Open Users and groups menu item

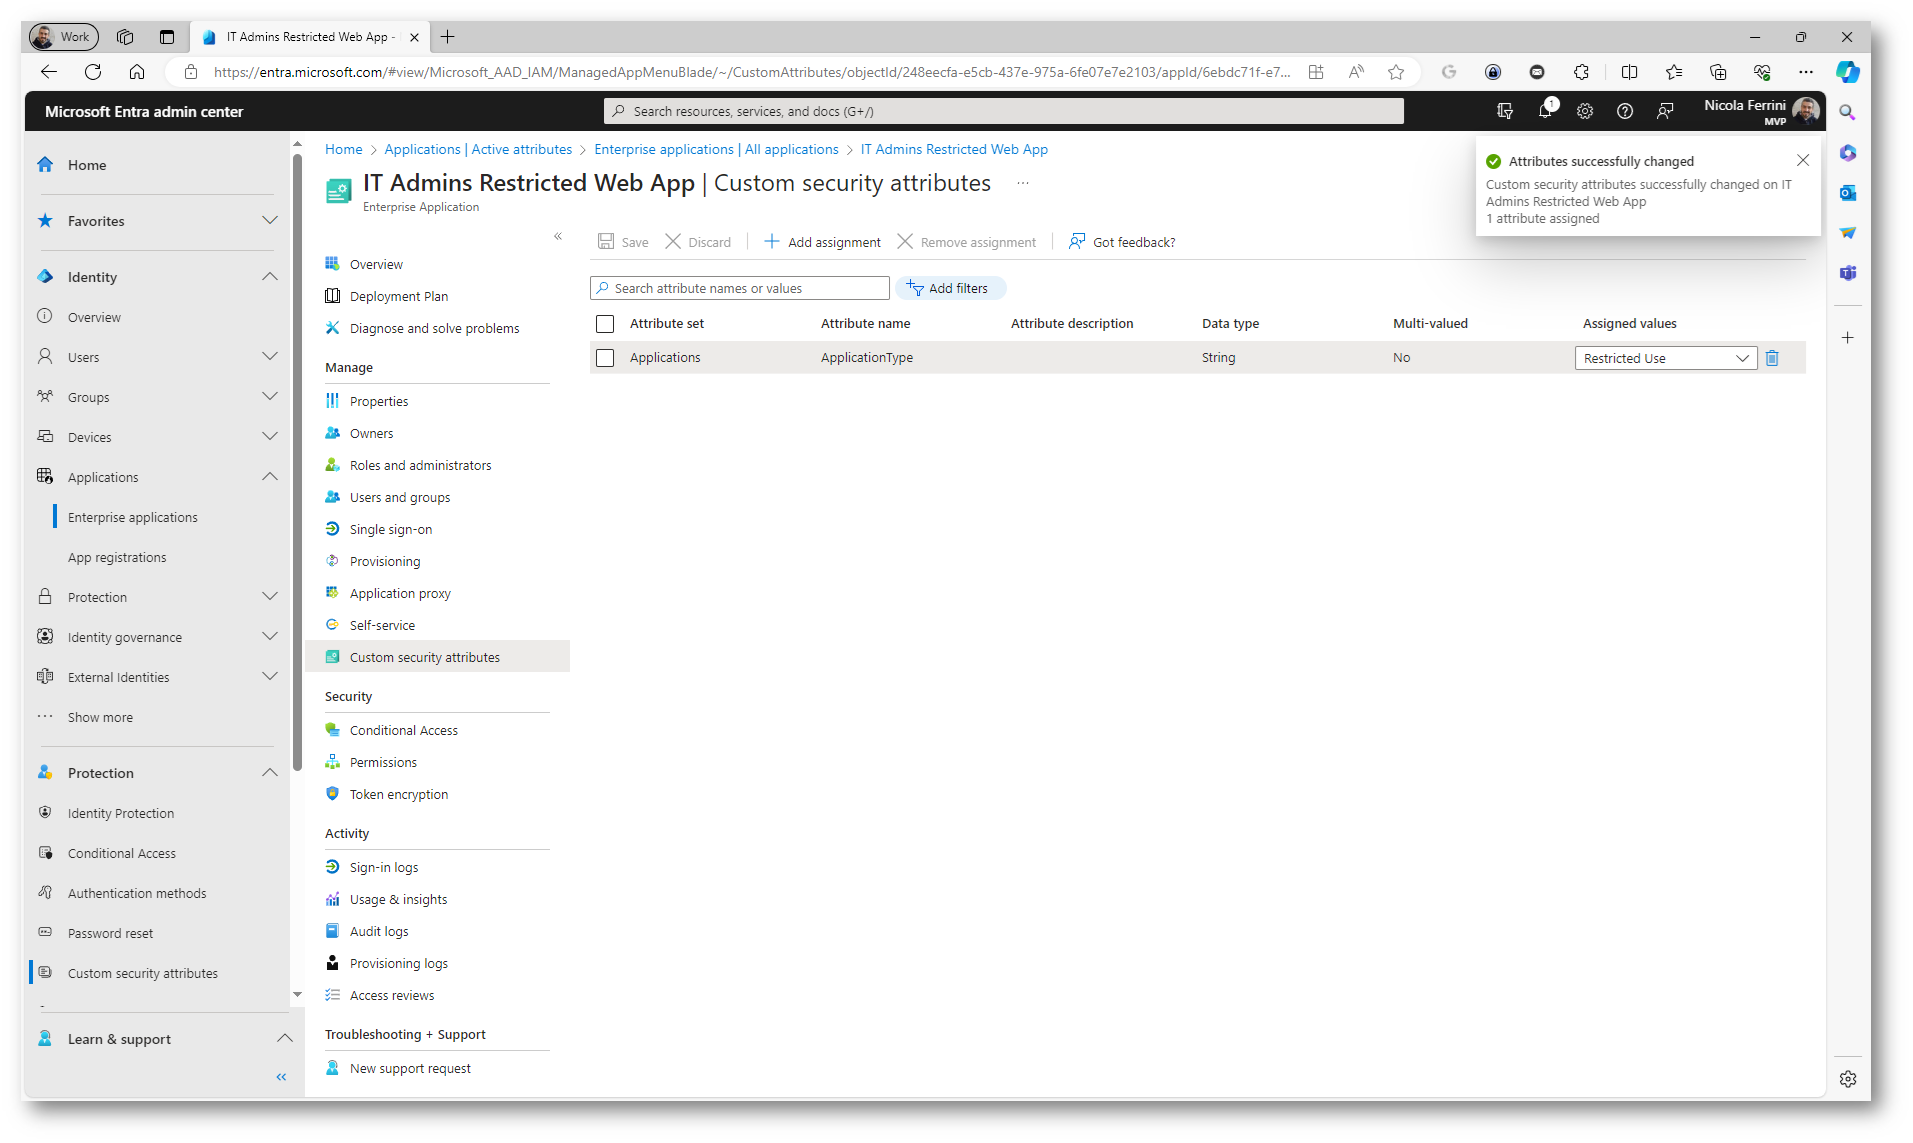[400, 497]
